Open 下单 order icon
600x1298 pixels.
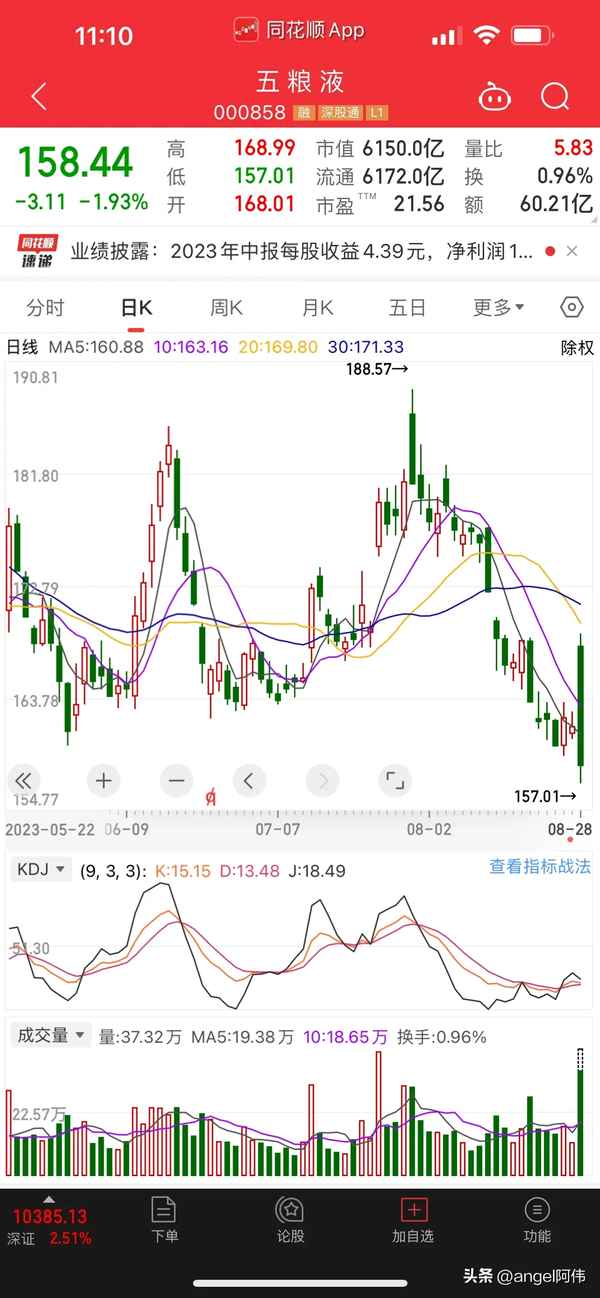[164, 1211]
